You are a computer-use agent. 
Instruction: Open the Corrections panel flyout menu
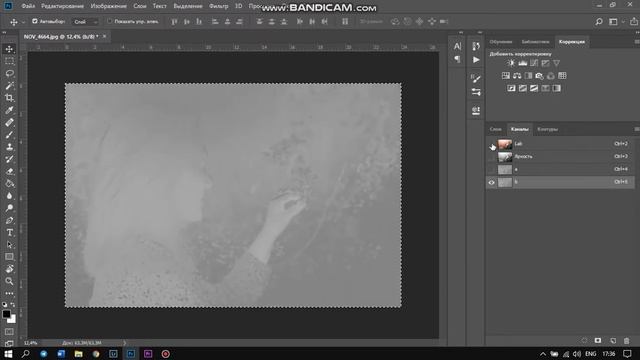(636, 42)
